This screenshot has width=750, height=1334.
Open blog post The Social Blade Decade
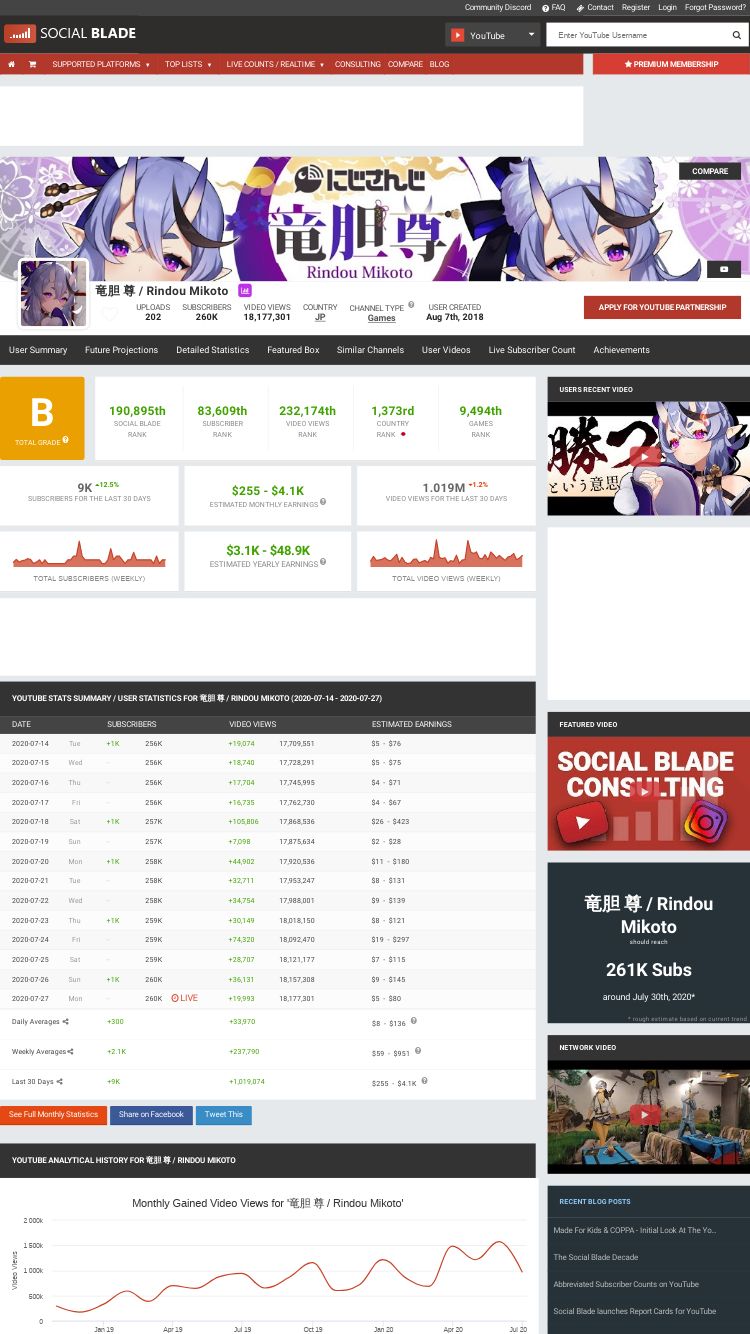(x=596, y=1257)
